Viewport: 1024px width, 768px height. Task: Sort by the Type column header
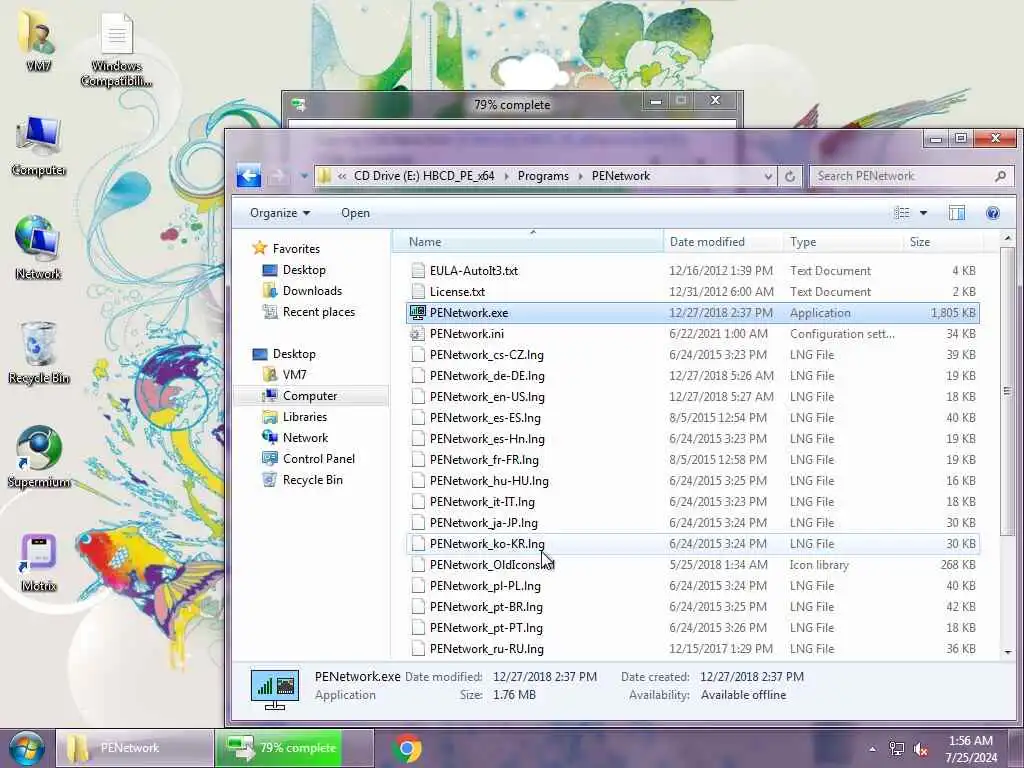(x=842, y=242)
